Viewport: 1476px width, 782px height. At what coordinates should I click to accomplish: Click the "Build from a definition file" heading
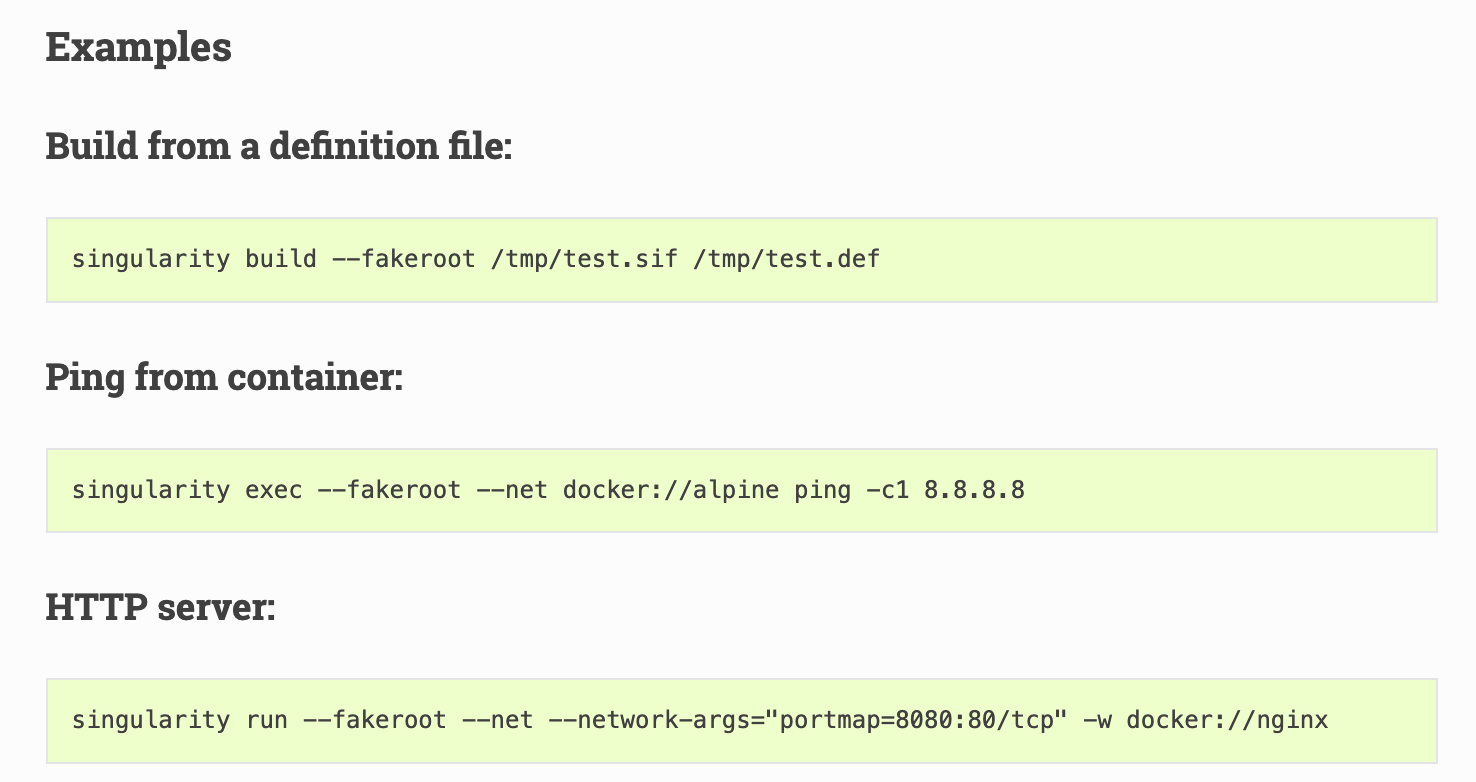pos(279,147)
